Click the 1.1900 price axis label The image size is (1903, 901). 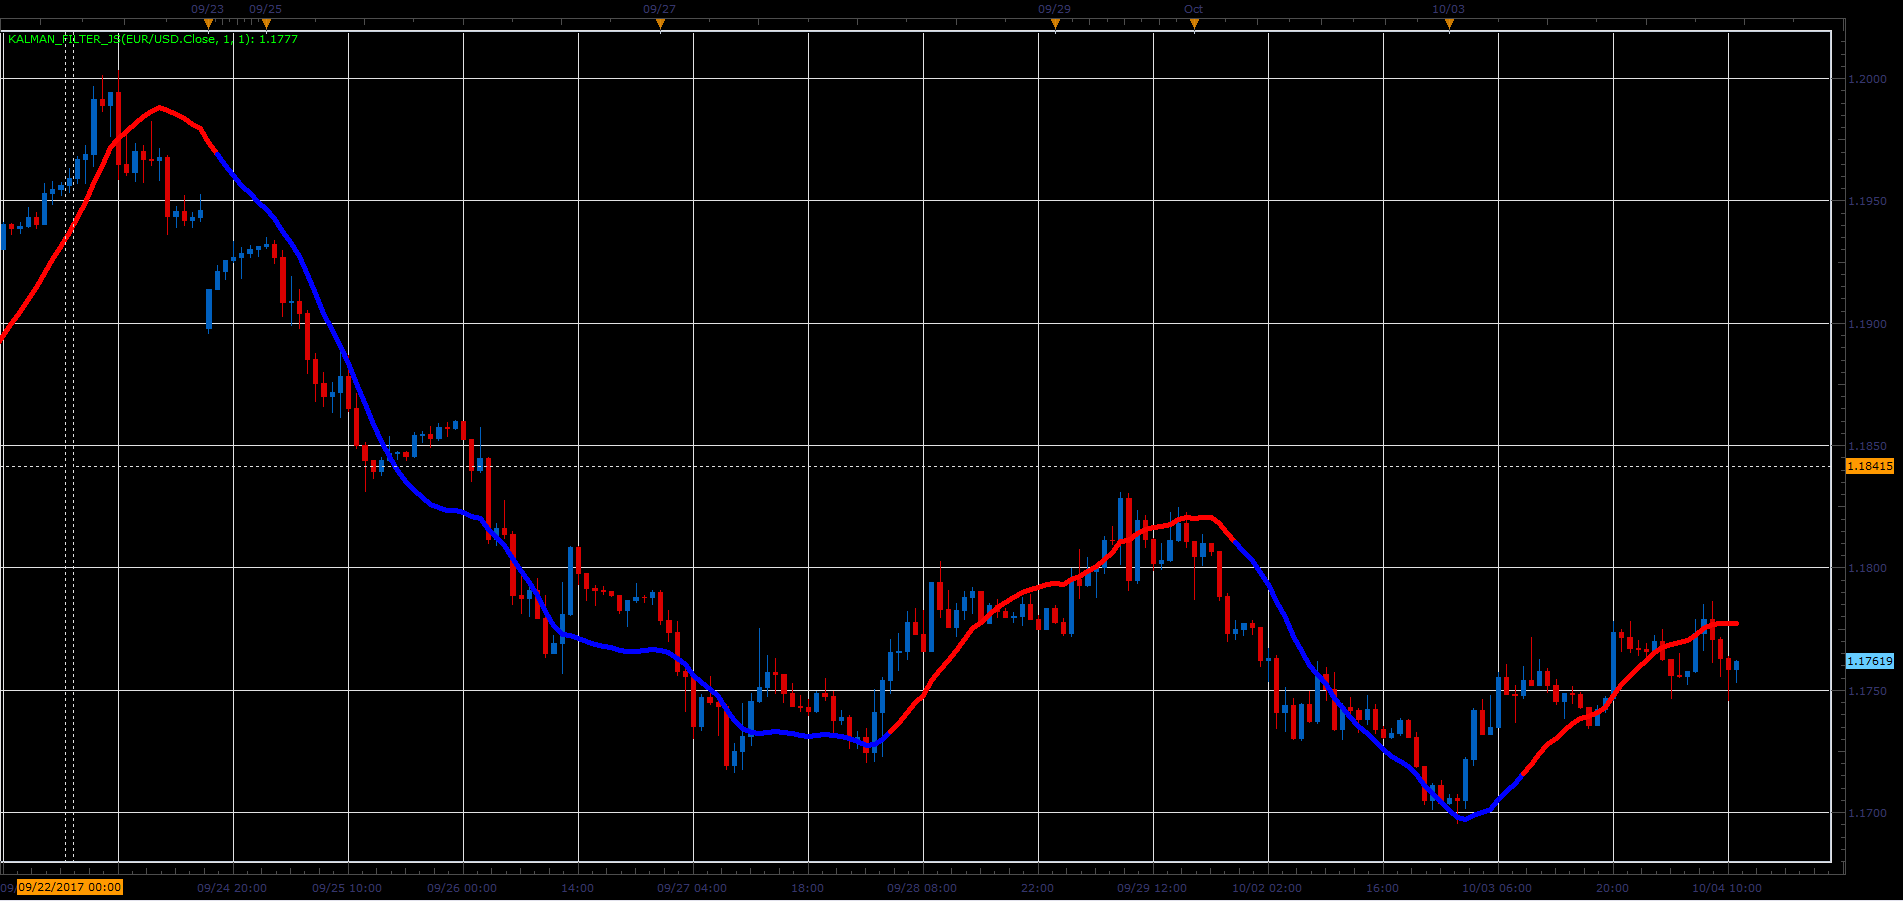[x=1867, y=324]
